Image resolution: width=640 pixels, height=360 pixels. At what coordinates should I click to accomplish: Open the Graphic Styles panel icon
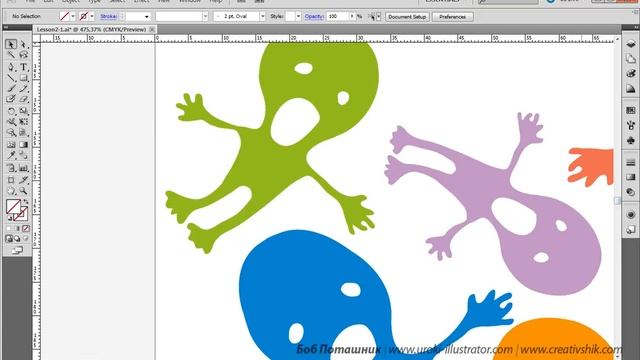click(x=631, y=229)
